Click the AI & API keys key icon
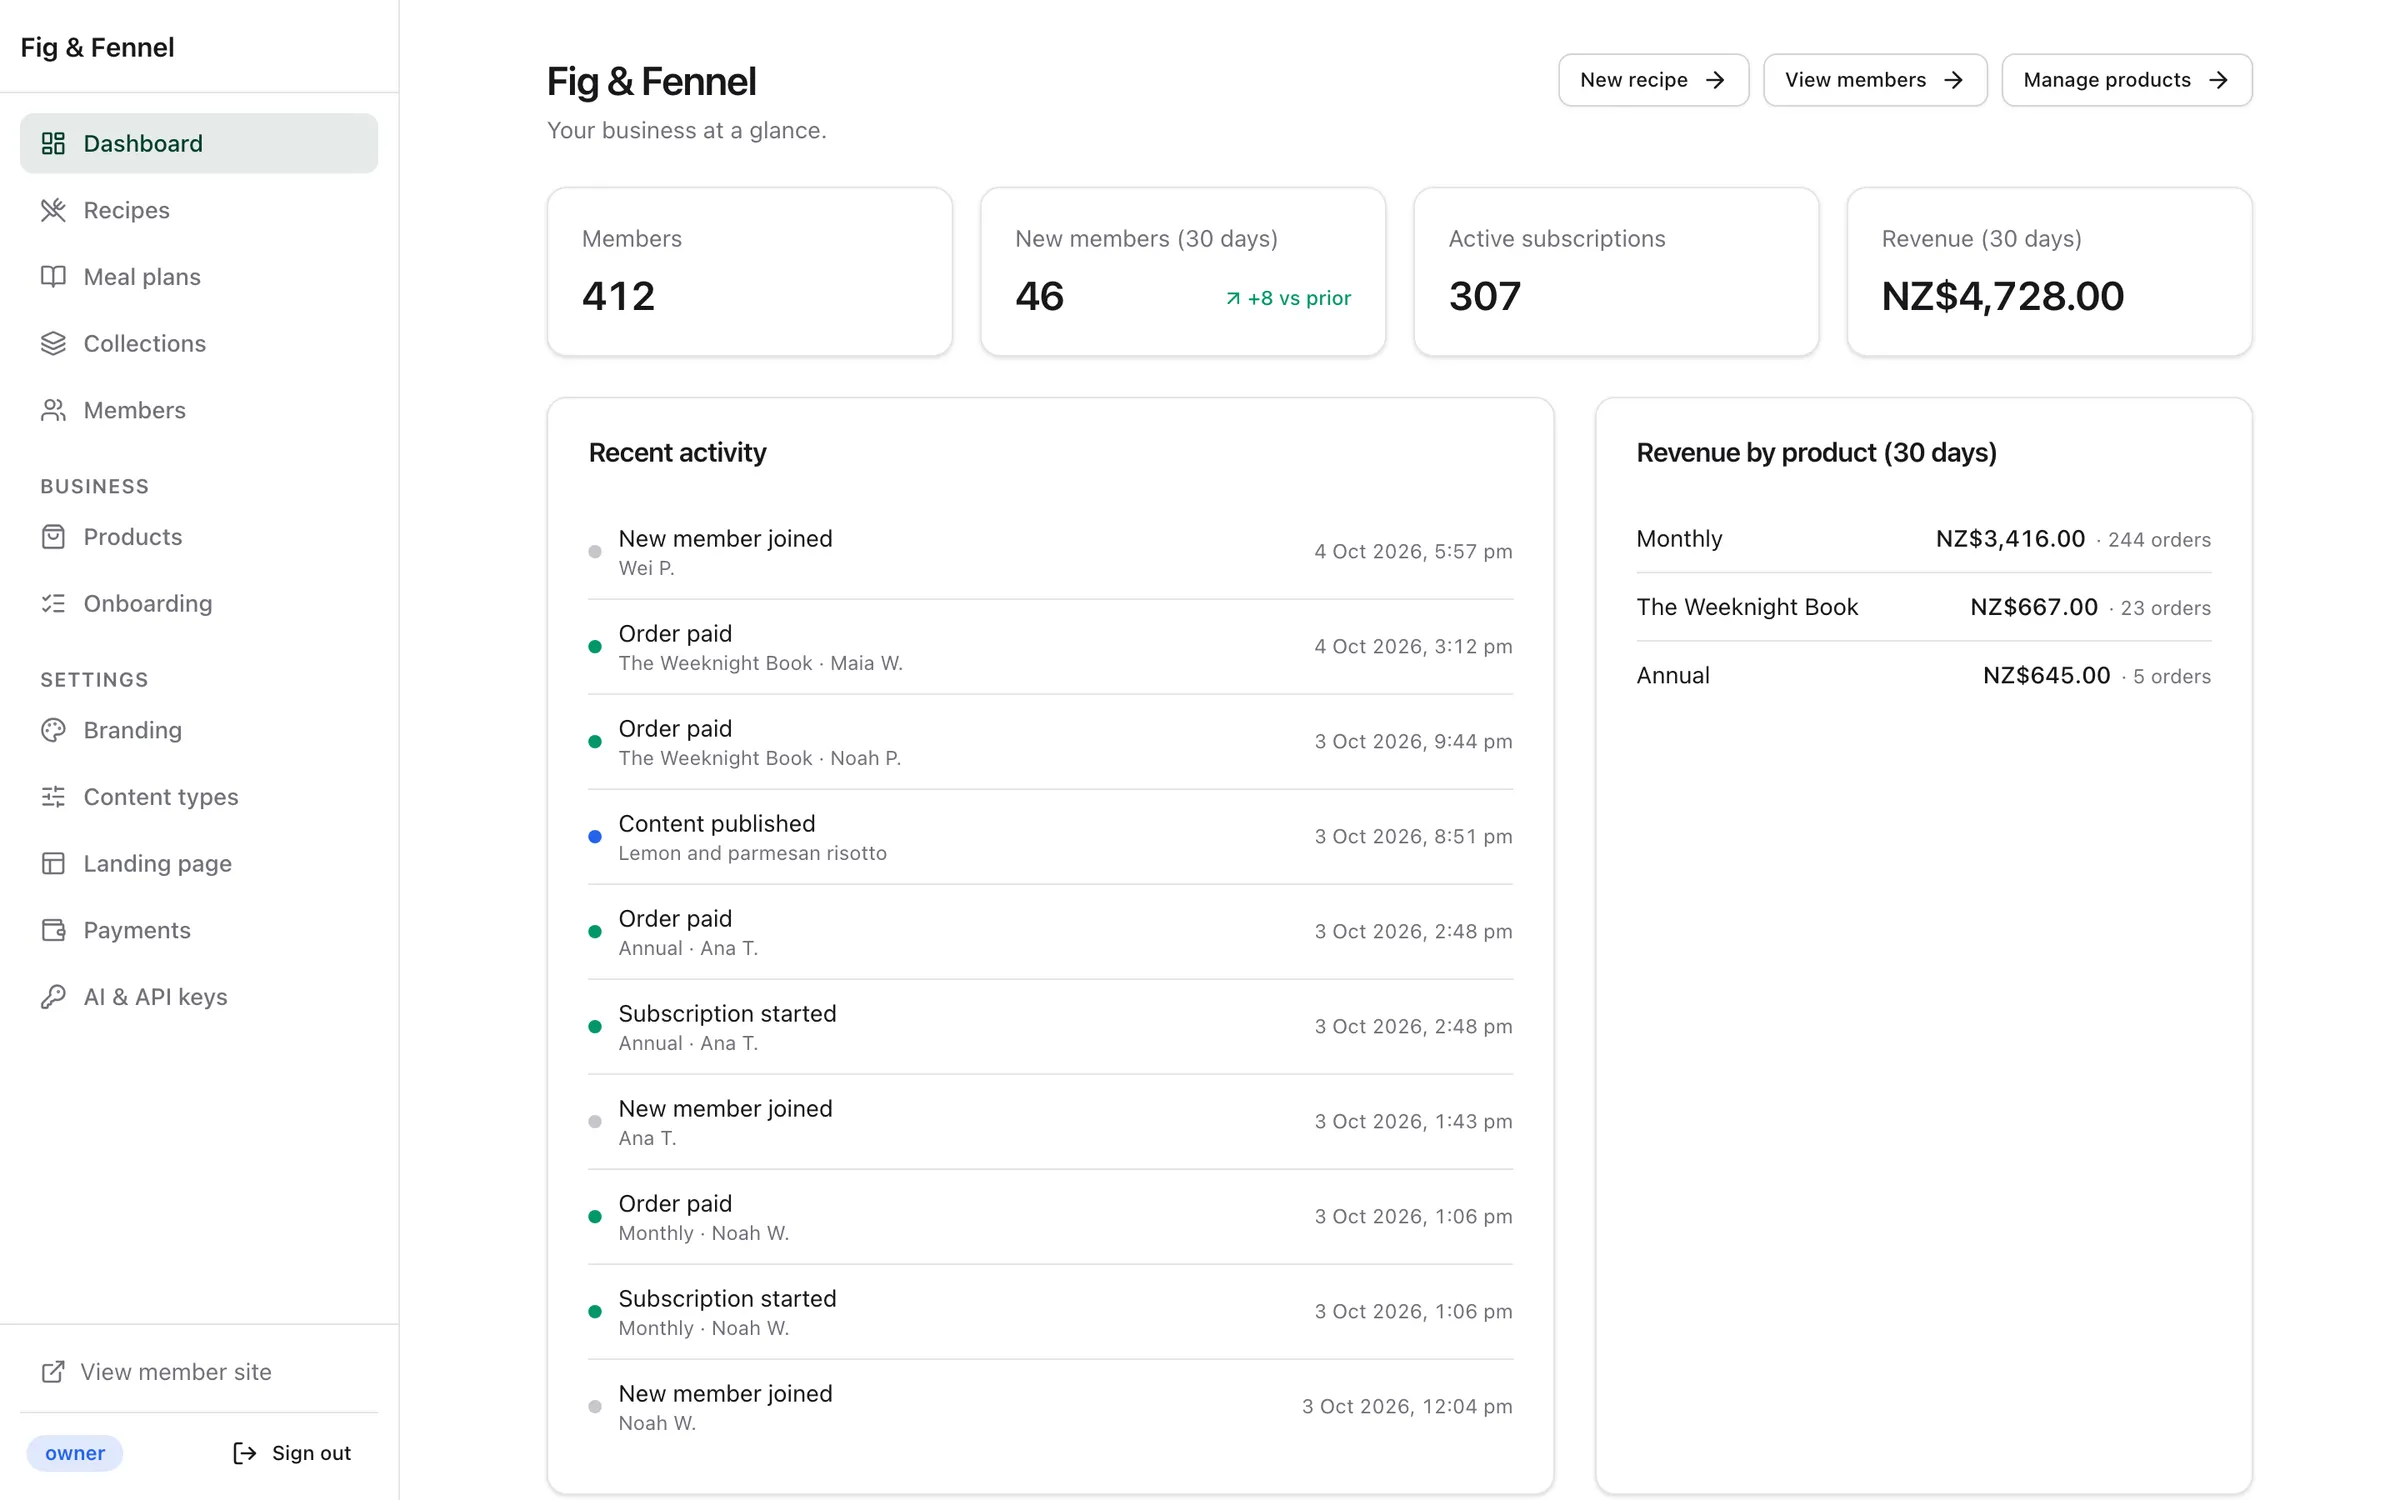Viewport: 2400px width, 1500px height. tap(53, 997)
